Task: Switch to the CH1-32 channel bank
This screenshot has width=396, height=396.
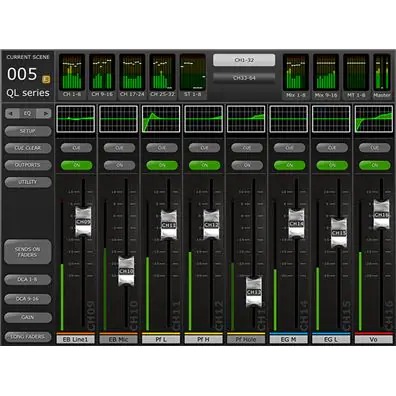Action: [244, 60]
